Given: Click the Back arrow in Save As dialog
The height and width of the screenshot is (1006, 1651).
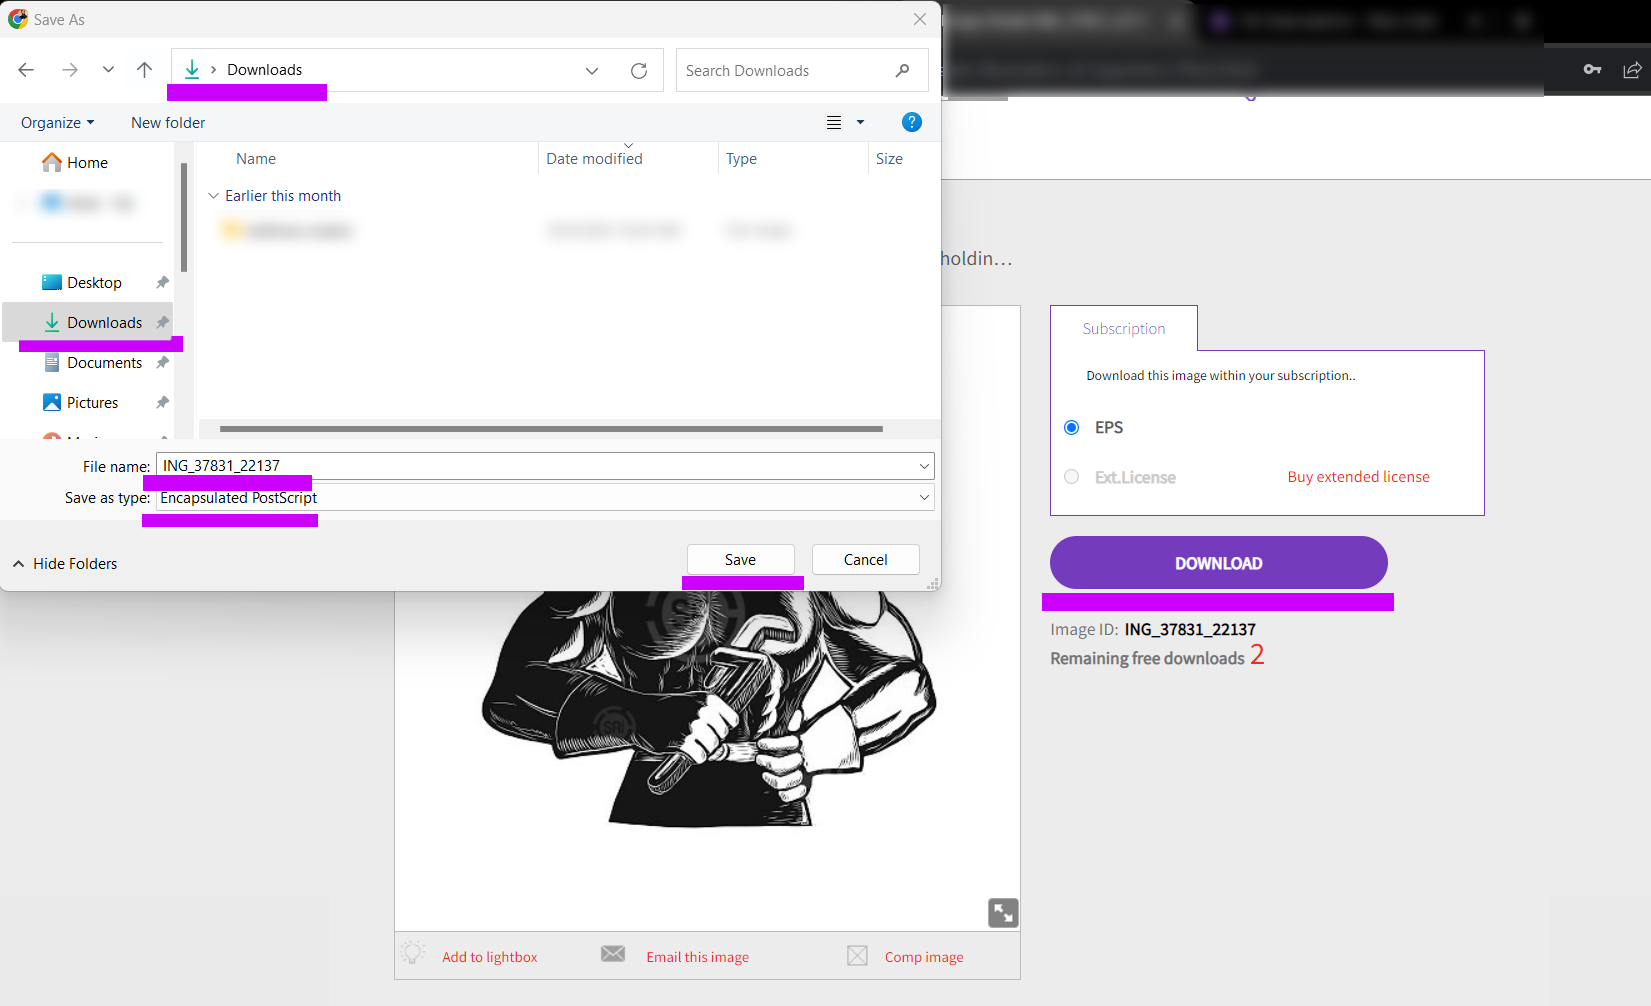Looking at the screenshot, I should (x=26, y=70).
